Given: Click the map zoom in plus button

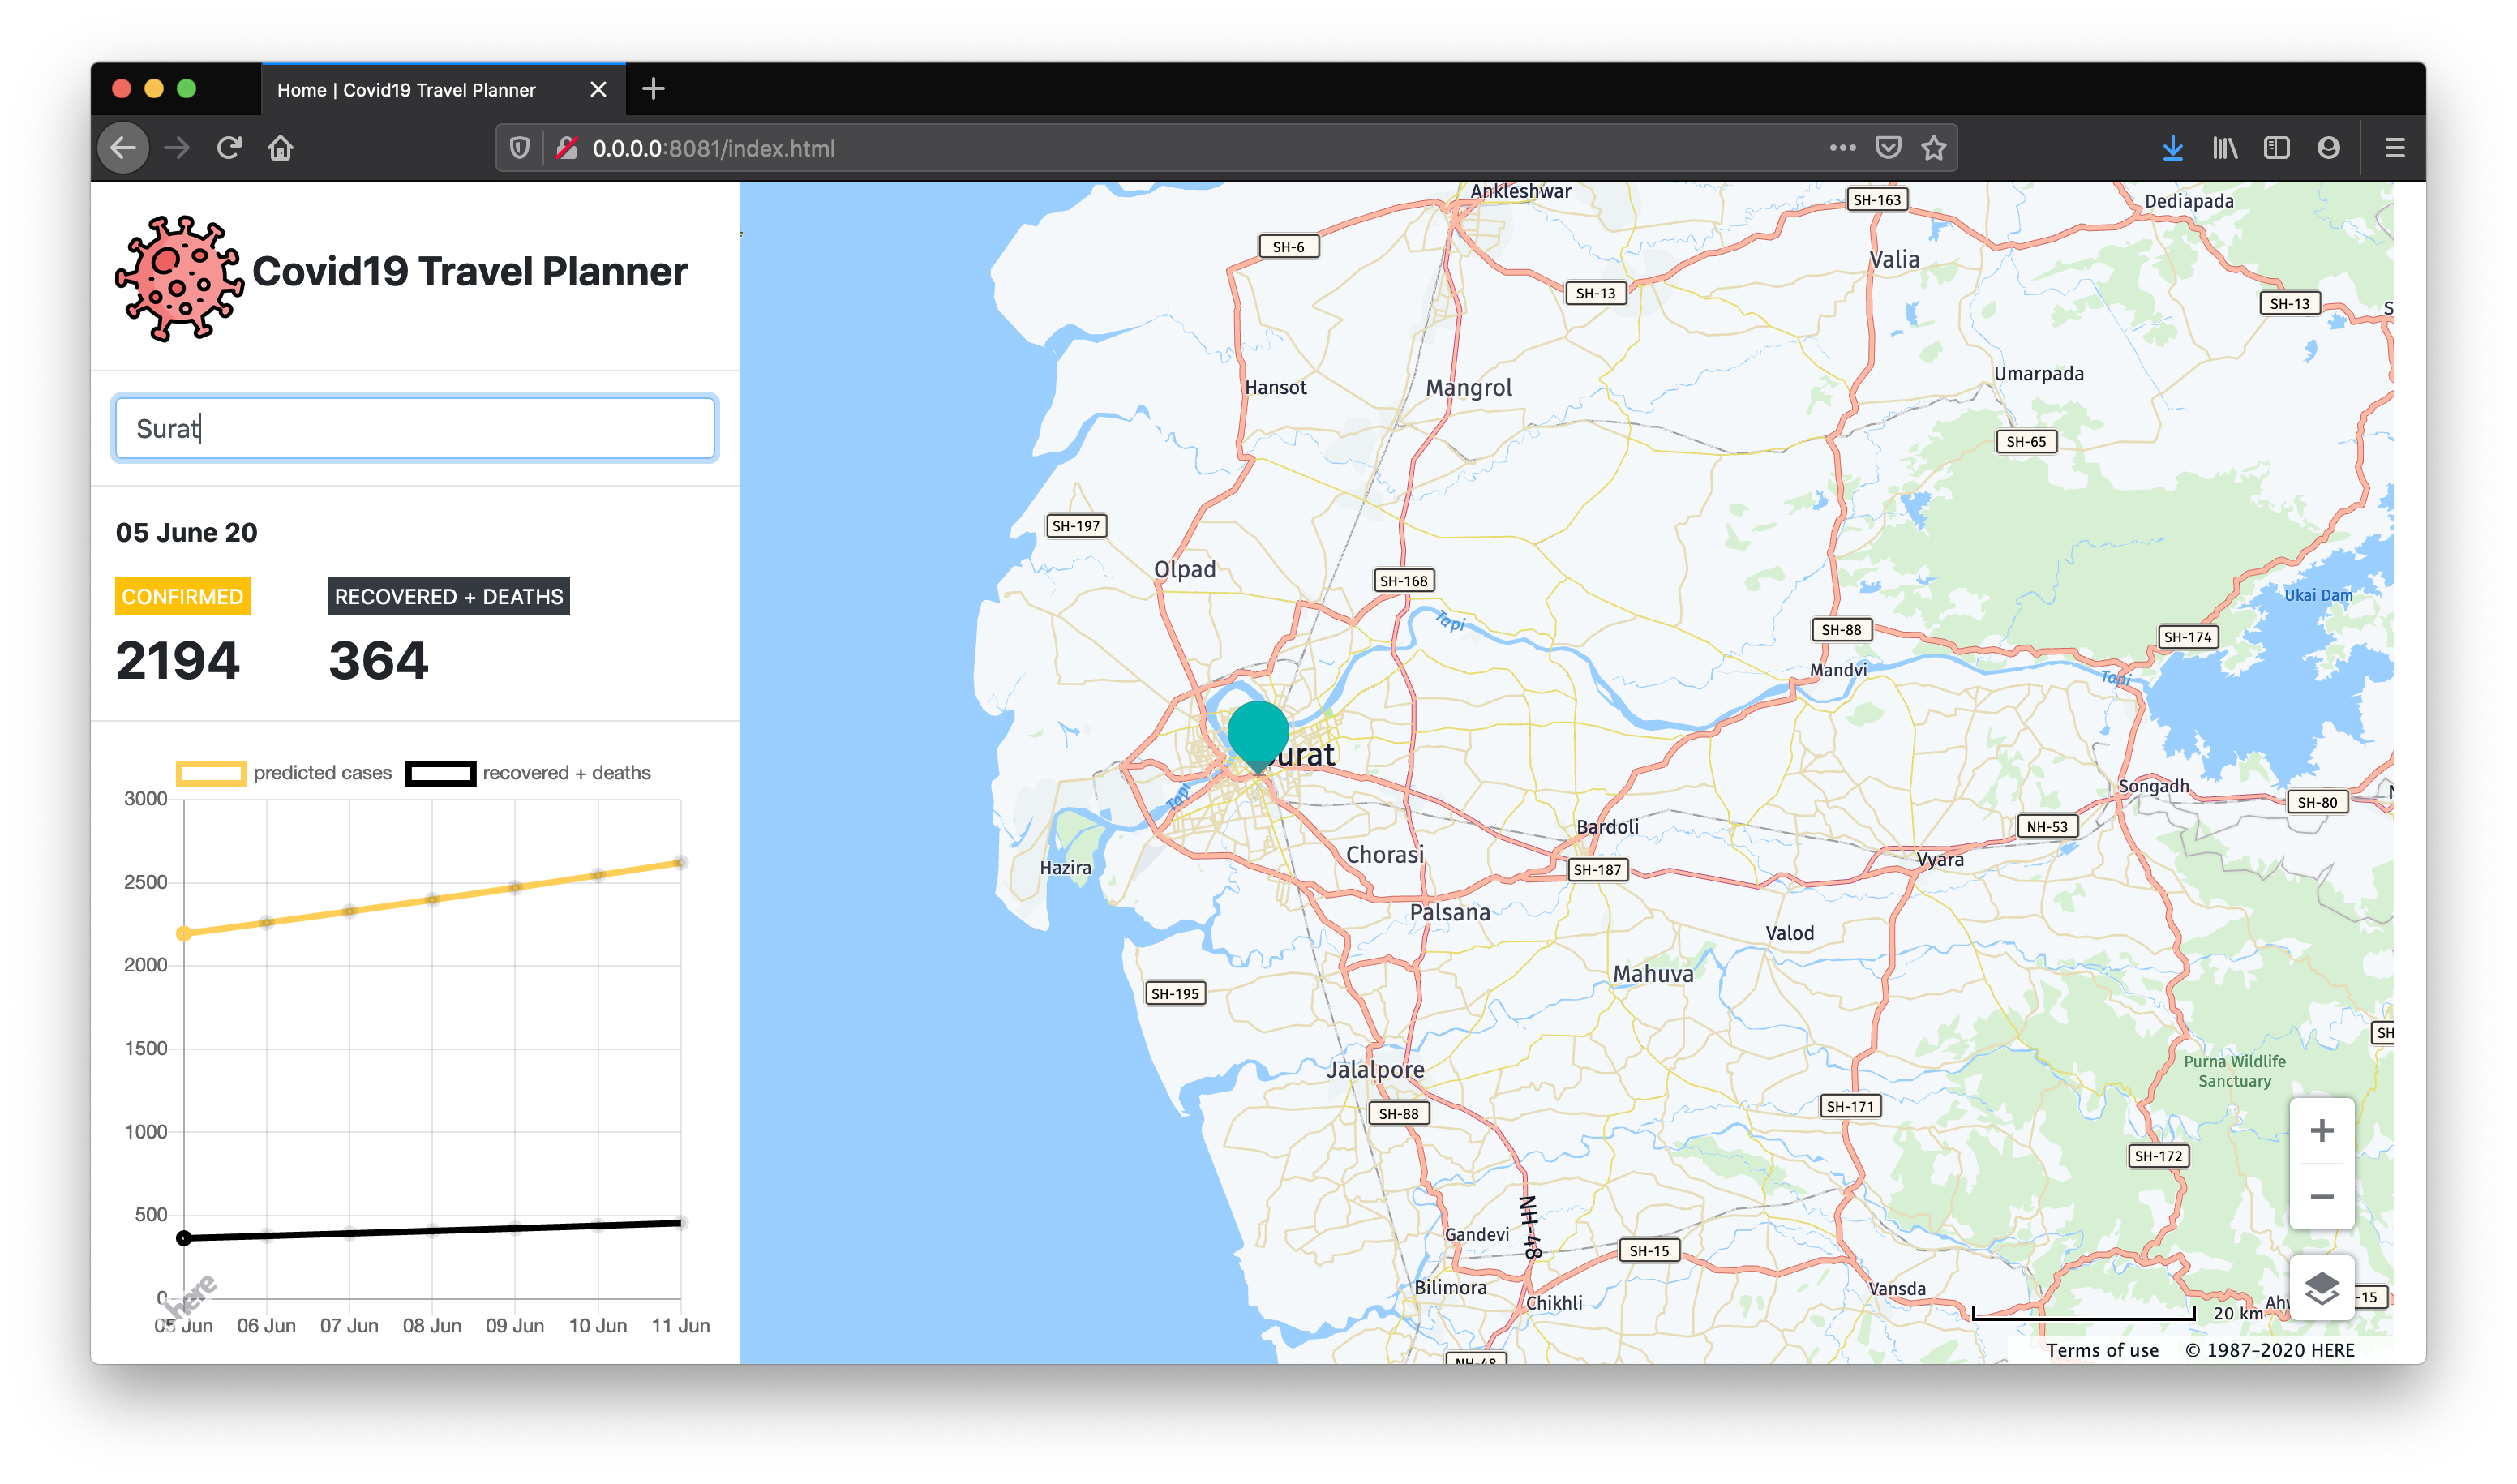Looking at the screenshot, I should coord(2321,1131).
